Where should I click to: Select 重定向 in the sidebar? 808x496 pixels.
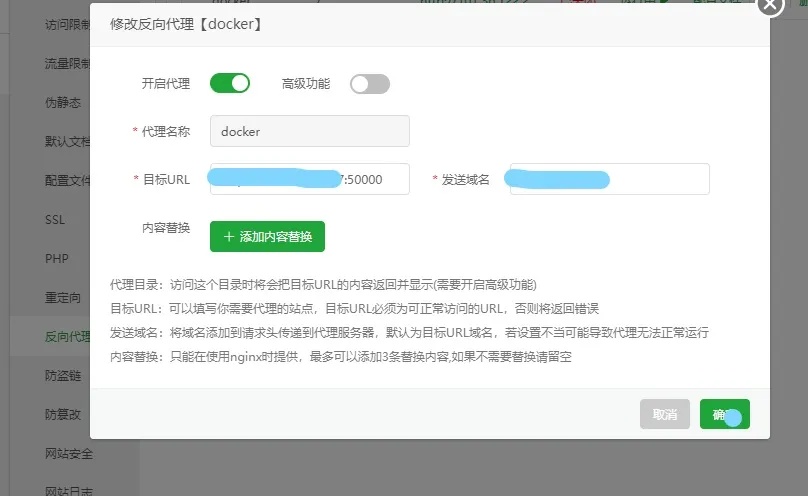[x=63, y=298]
